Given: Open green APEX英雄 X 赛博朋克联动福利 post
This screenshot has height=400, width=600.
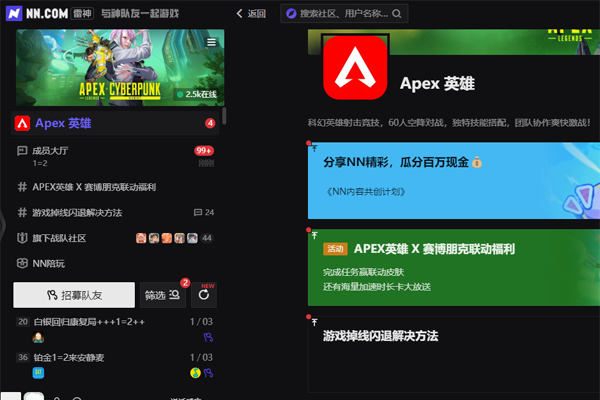Looking at the screenshot, I should (454, 267).
